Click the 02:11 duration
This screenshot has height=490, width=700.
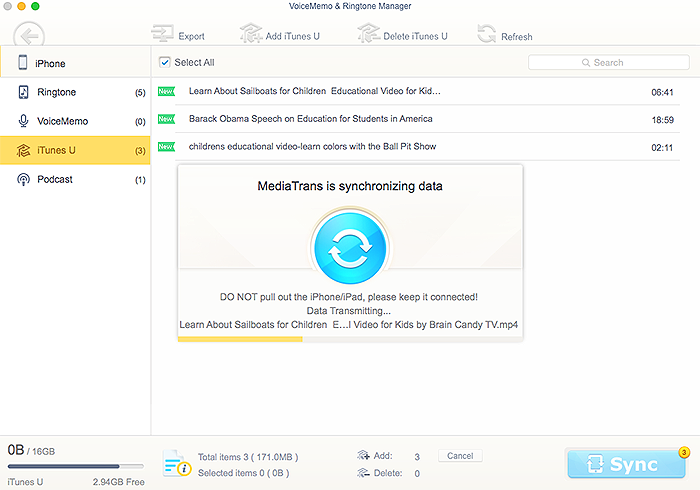click(662, 148)
